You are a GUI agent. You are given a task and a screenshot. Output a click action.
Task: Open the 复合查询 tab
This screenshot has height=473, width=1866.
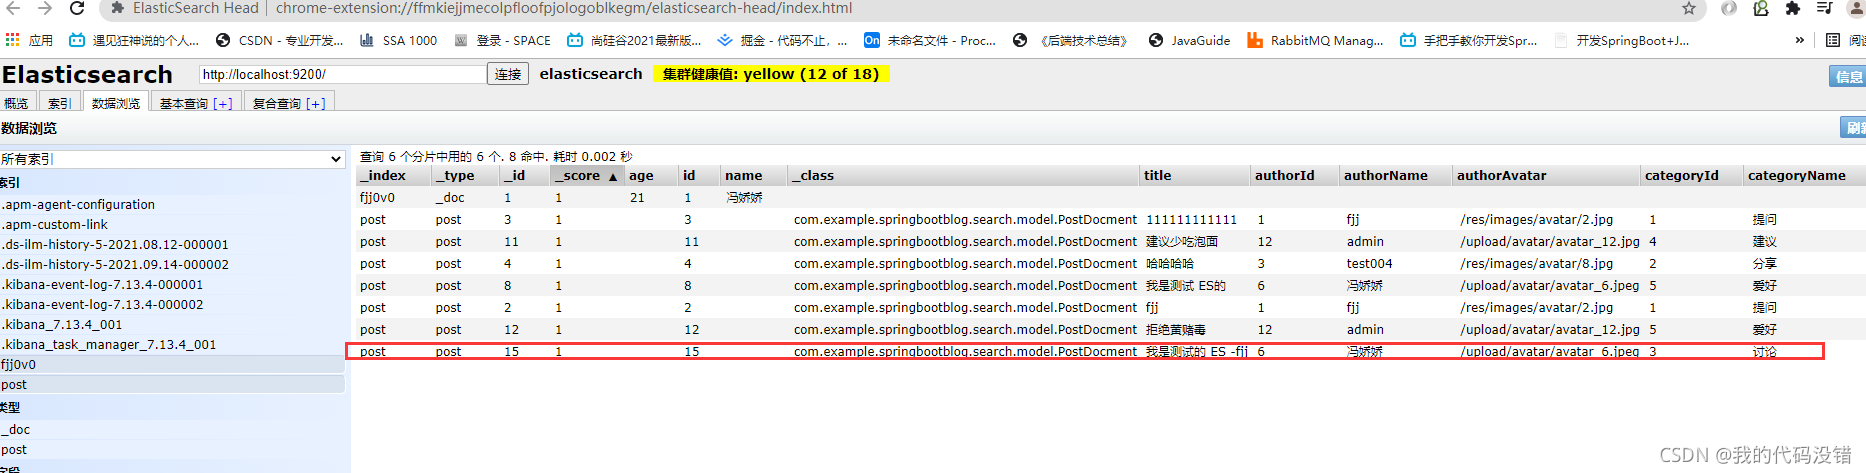point(277,103)
